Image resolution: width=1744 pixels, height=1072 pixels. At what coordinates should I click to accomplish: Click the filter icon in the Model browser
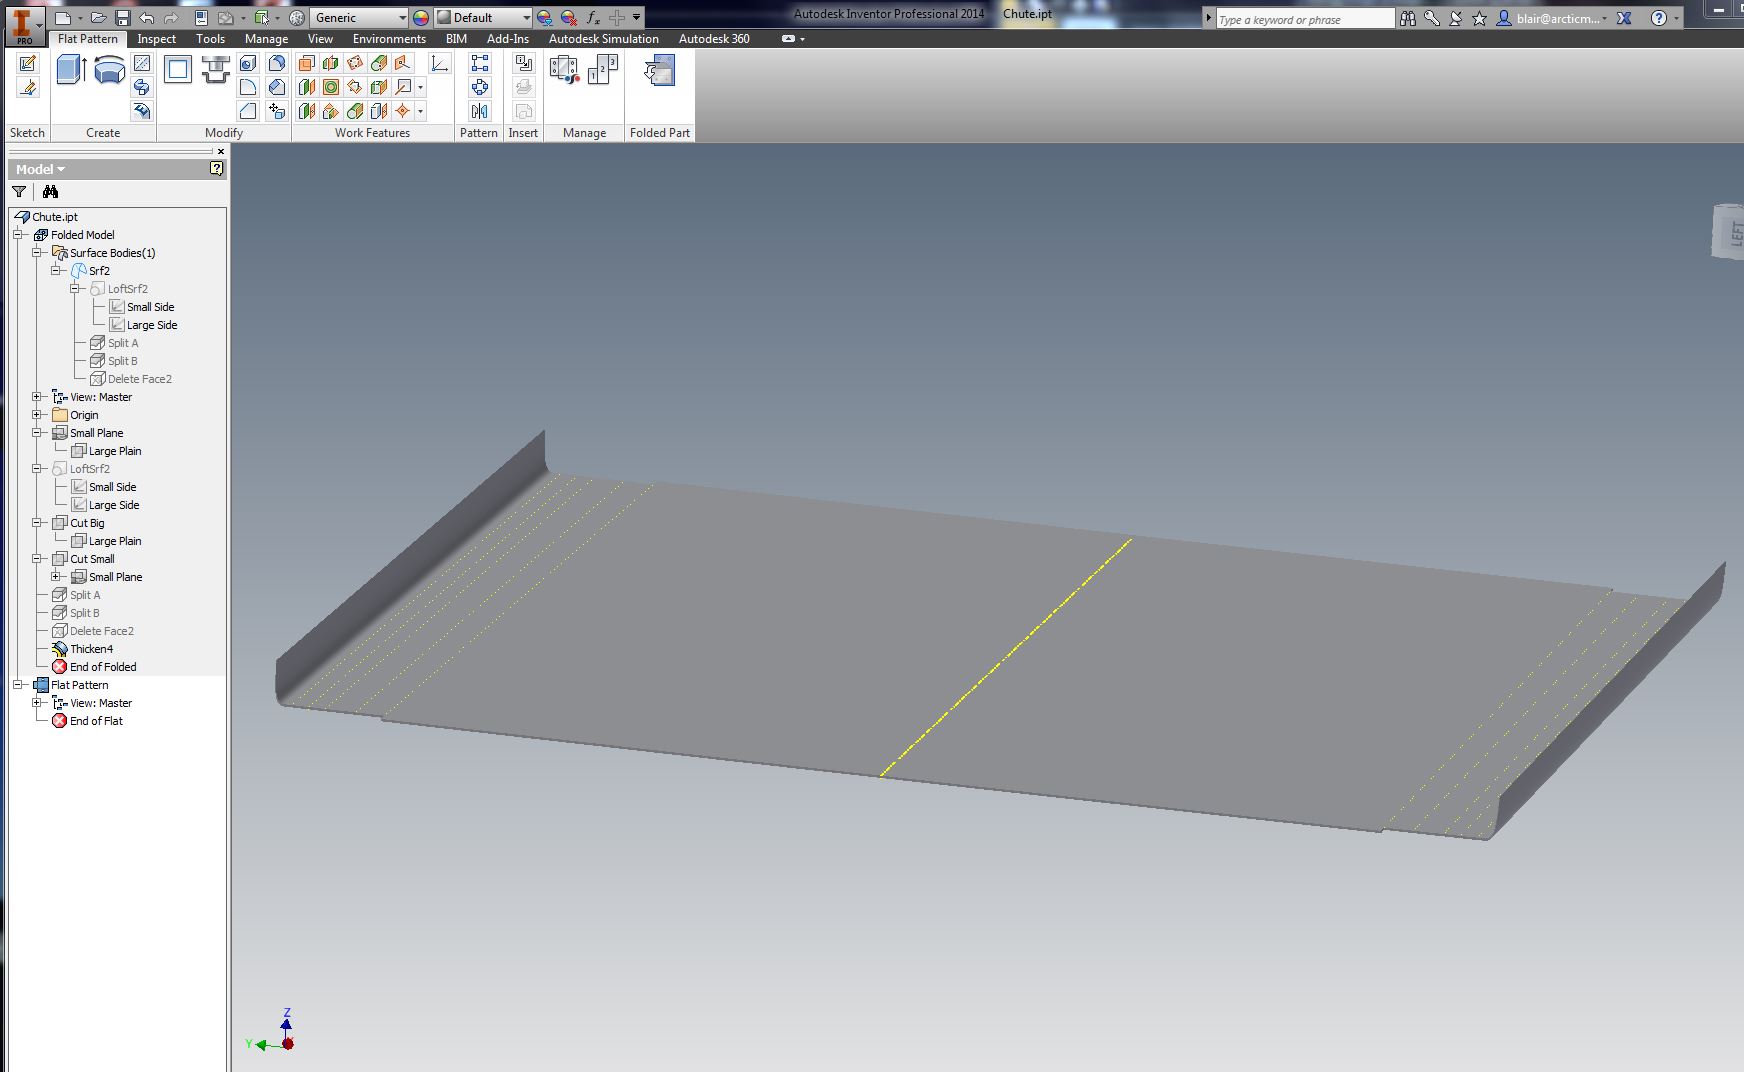(19, 192)
